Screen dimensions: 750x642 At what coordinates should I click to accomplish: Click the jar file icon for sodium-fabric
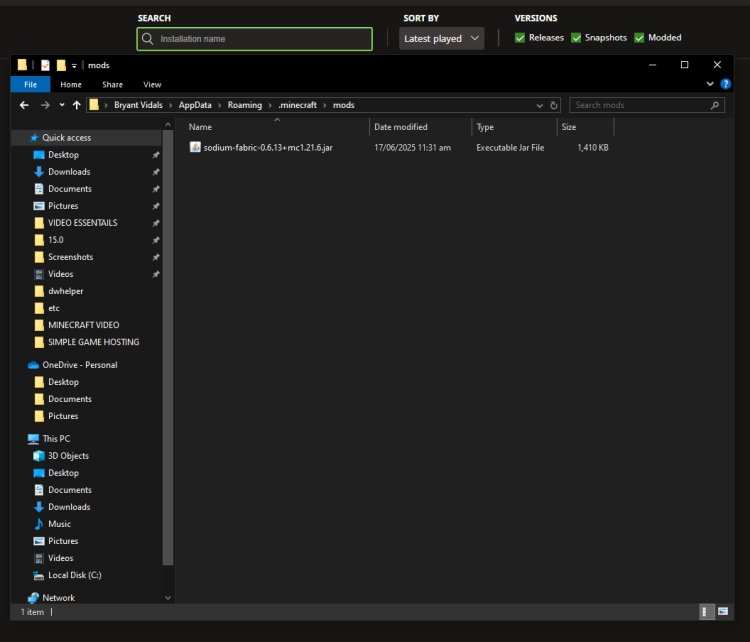pyautogui.click(x=195, y=147)
